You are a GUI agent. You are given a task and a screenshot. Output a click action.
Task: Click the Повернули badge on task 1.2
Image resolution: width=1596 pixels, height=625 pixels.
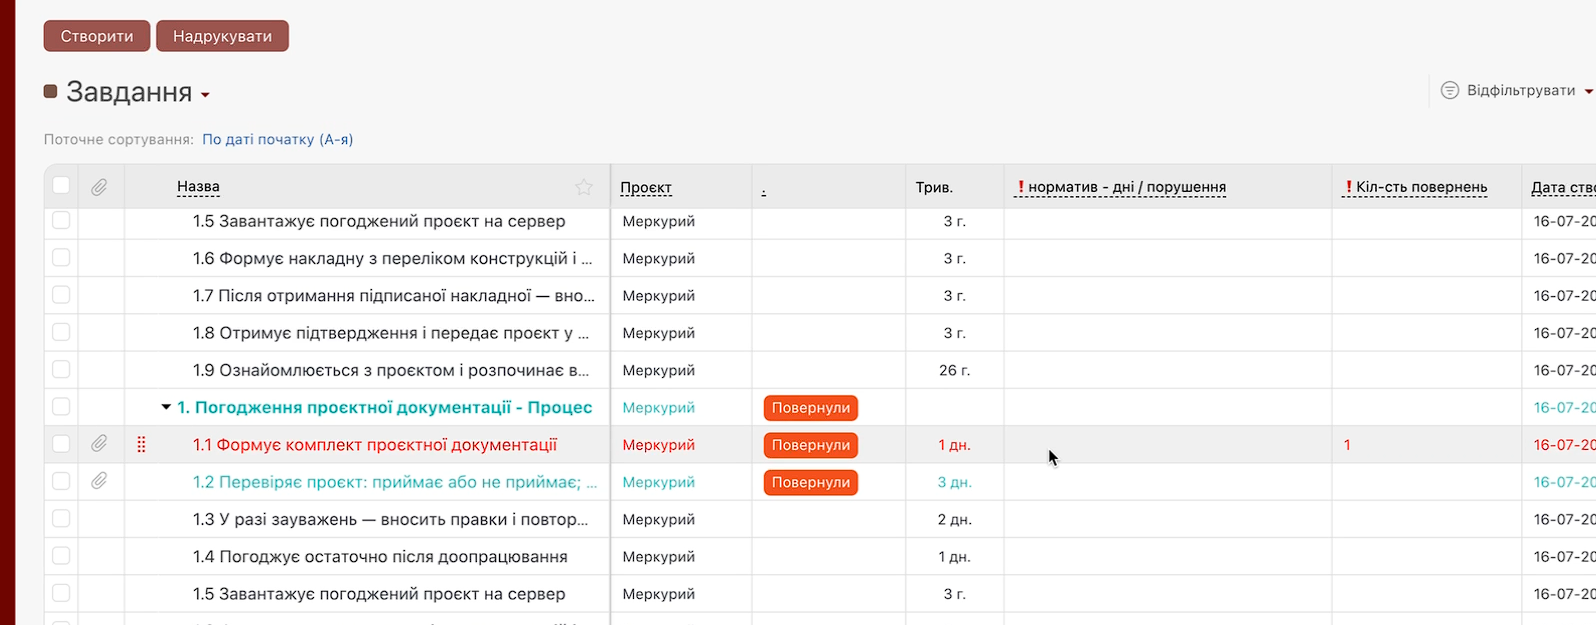[810, 482]
